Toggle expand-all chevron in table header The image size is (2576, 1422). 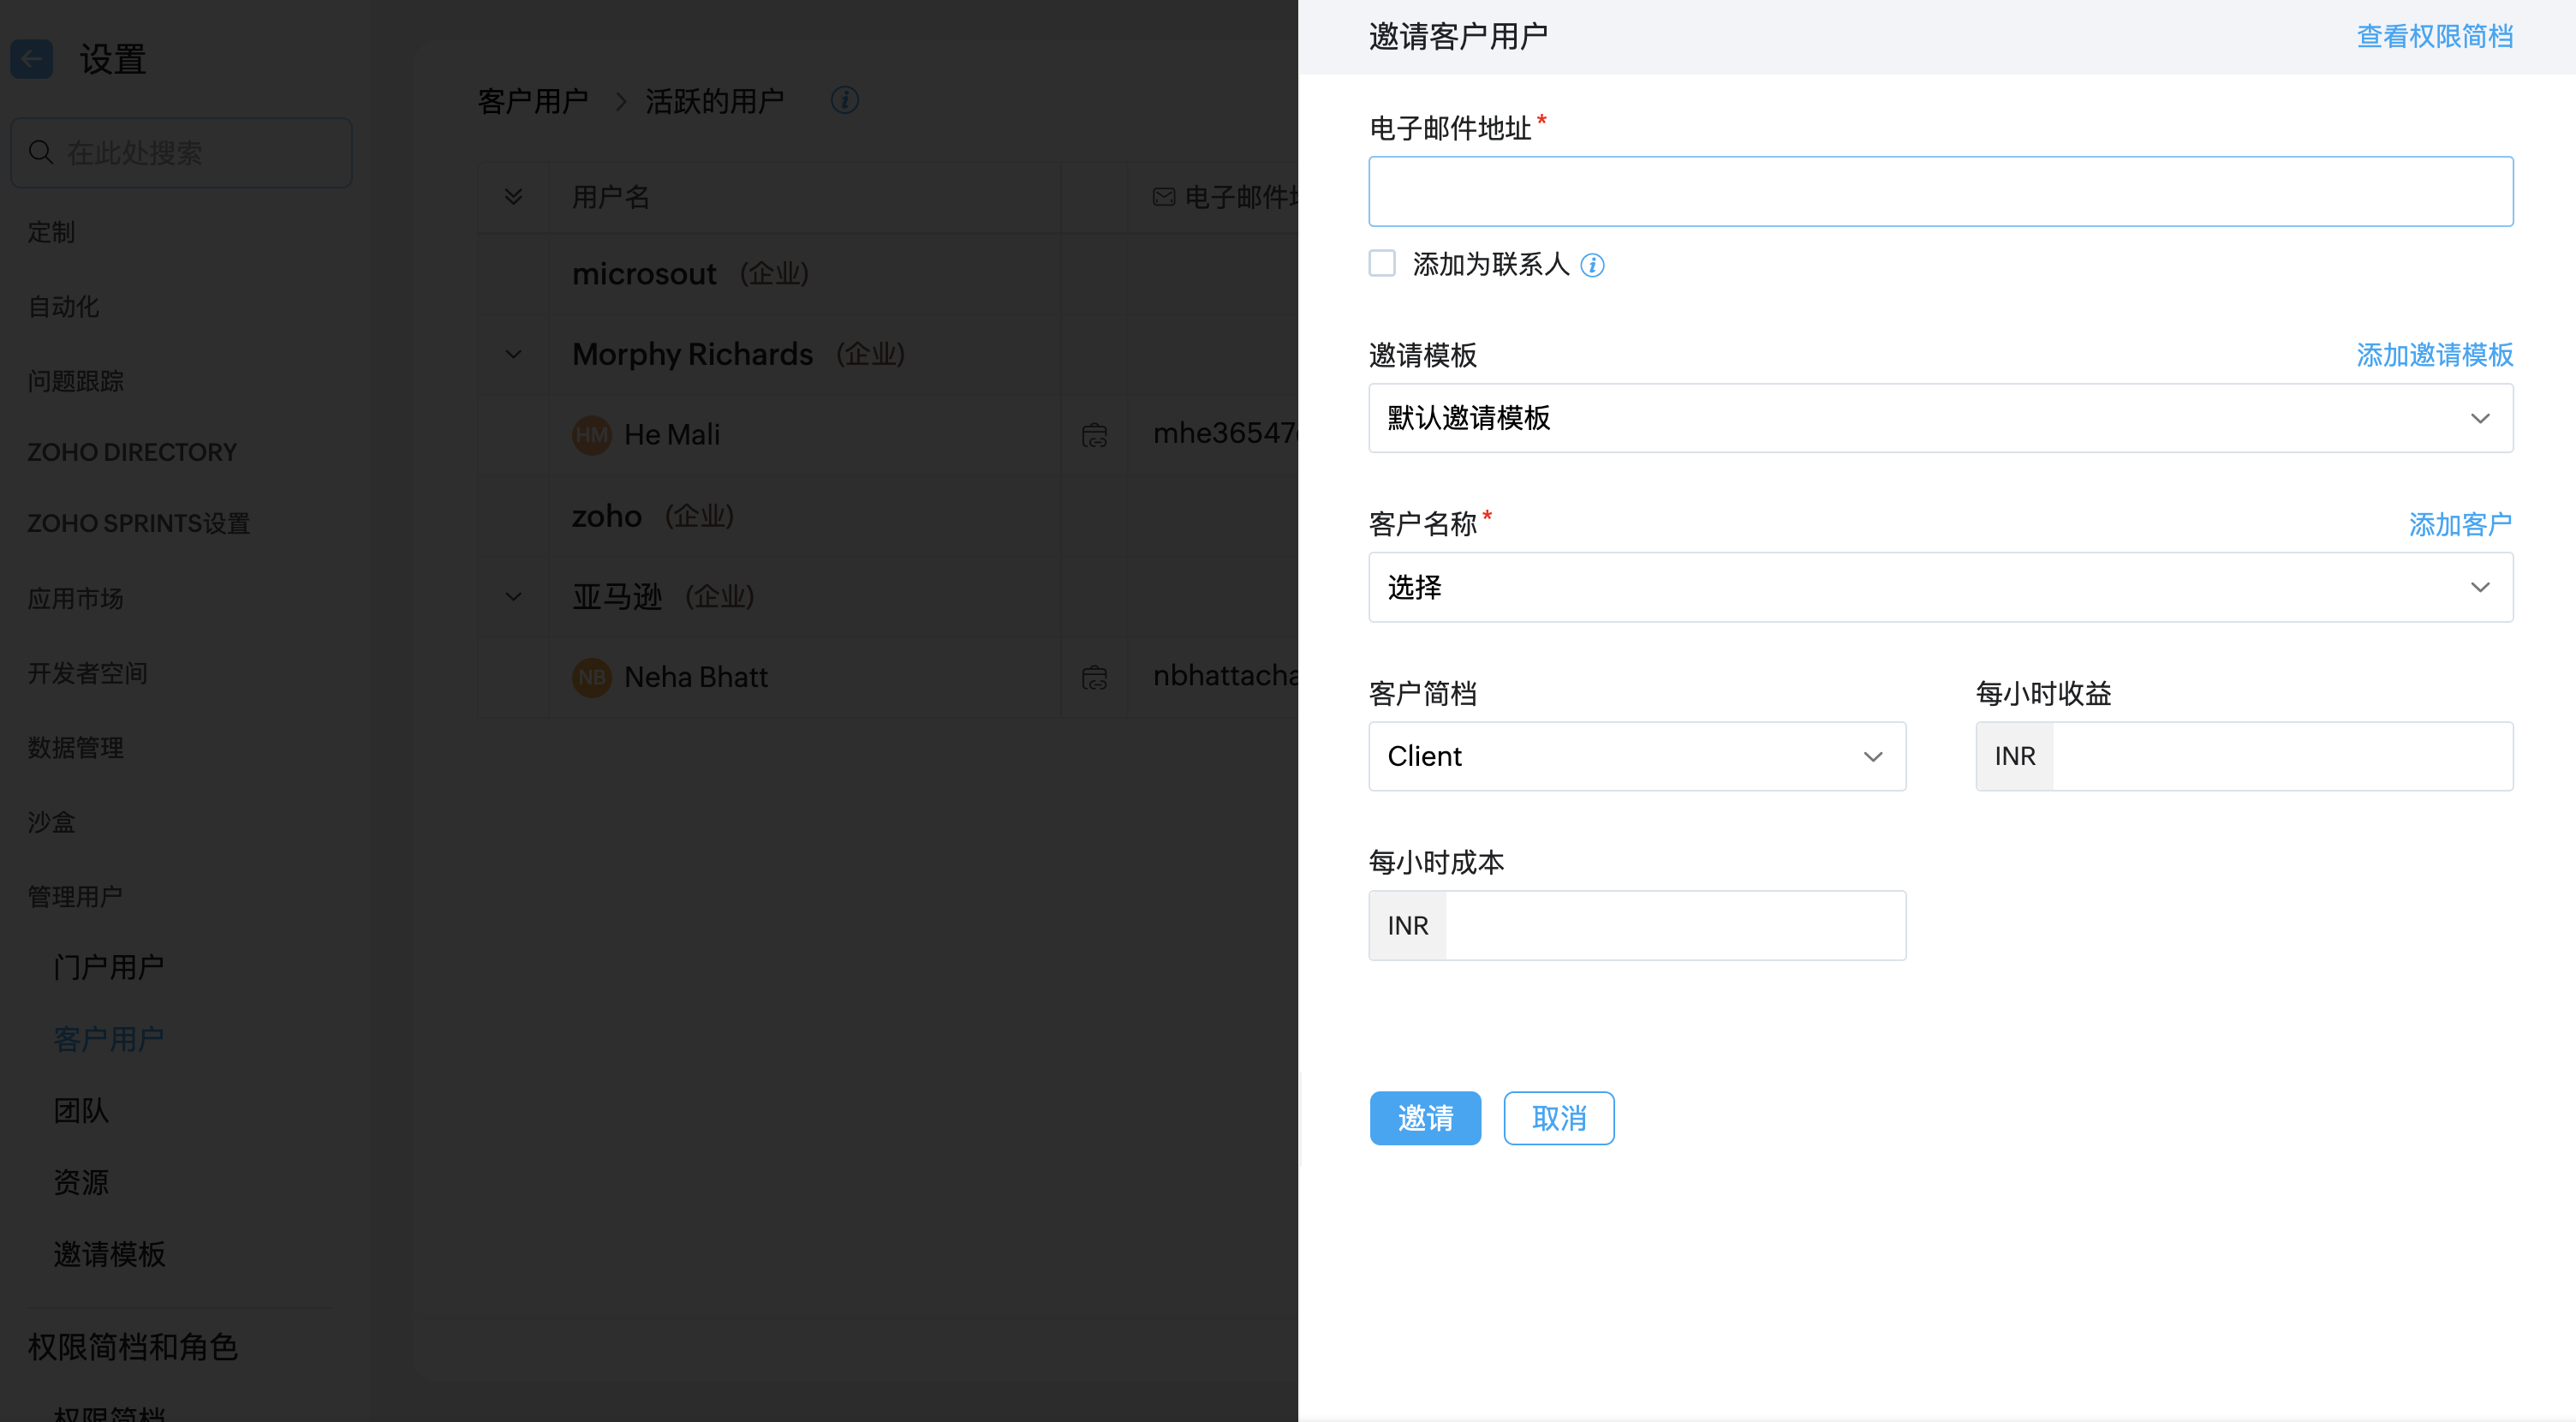[514, 196]
